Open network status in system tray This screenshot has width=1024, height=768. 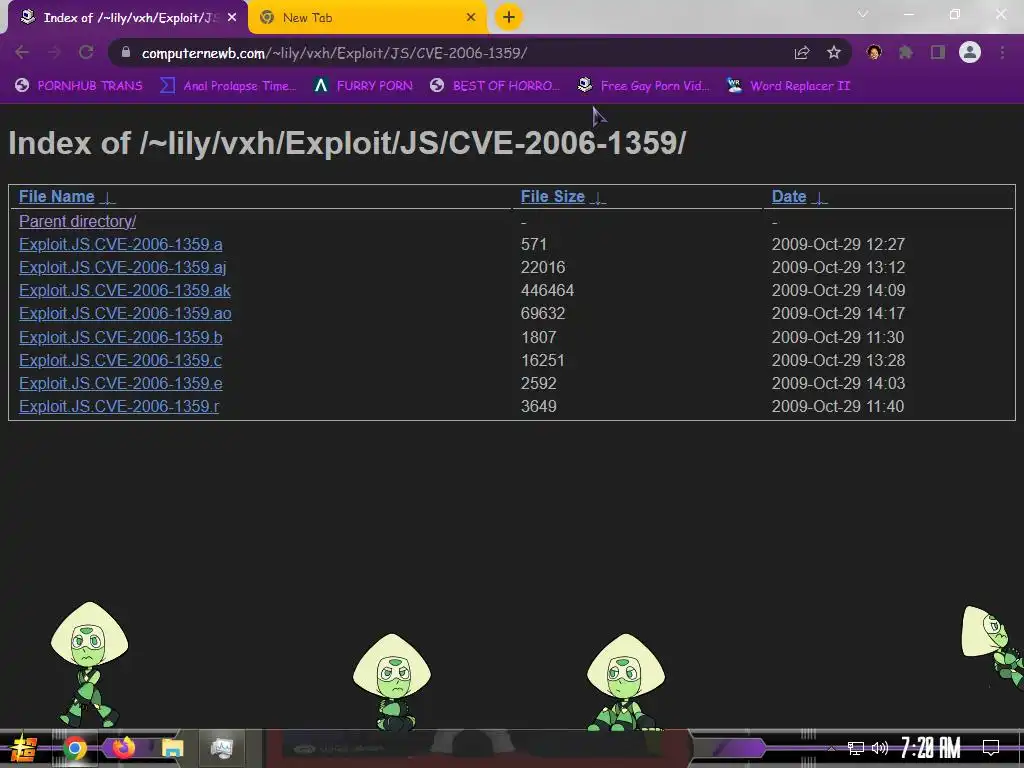click(856, 748)
